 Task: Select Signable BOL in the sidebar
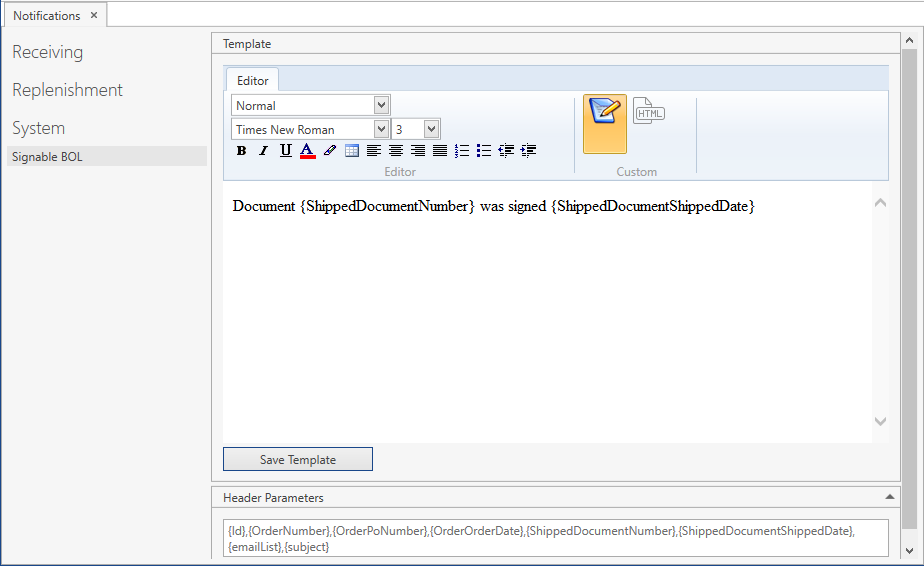[x=48, y=157]
